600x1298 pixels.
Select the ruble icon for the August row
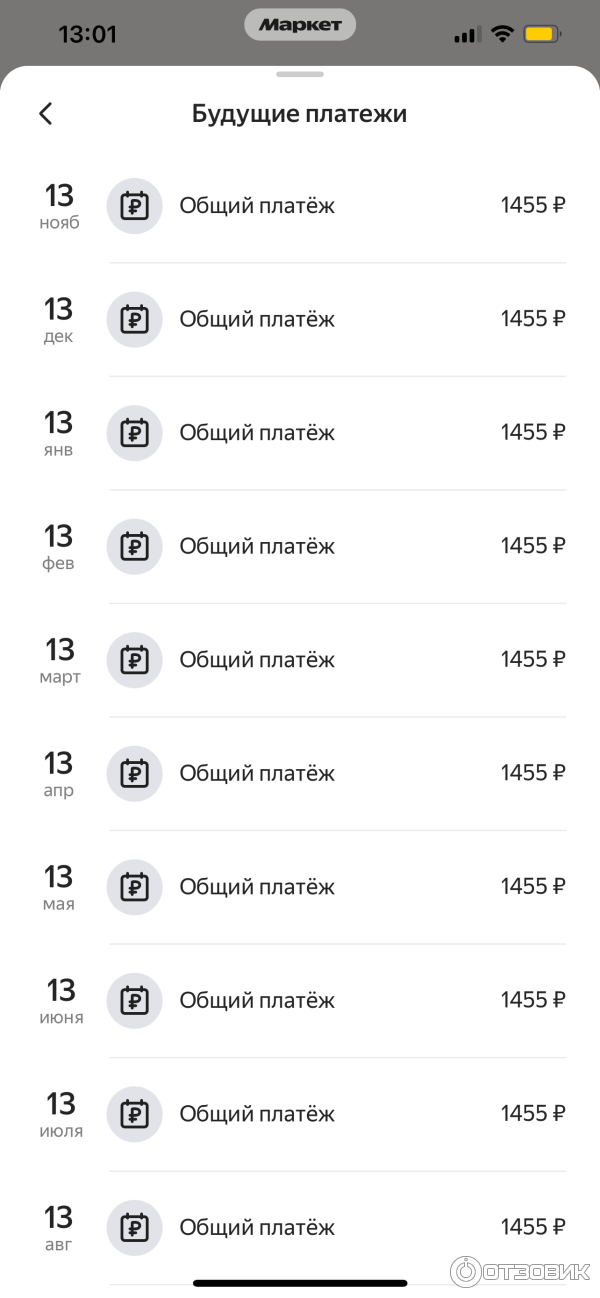click(134, 1228)
